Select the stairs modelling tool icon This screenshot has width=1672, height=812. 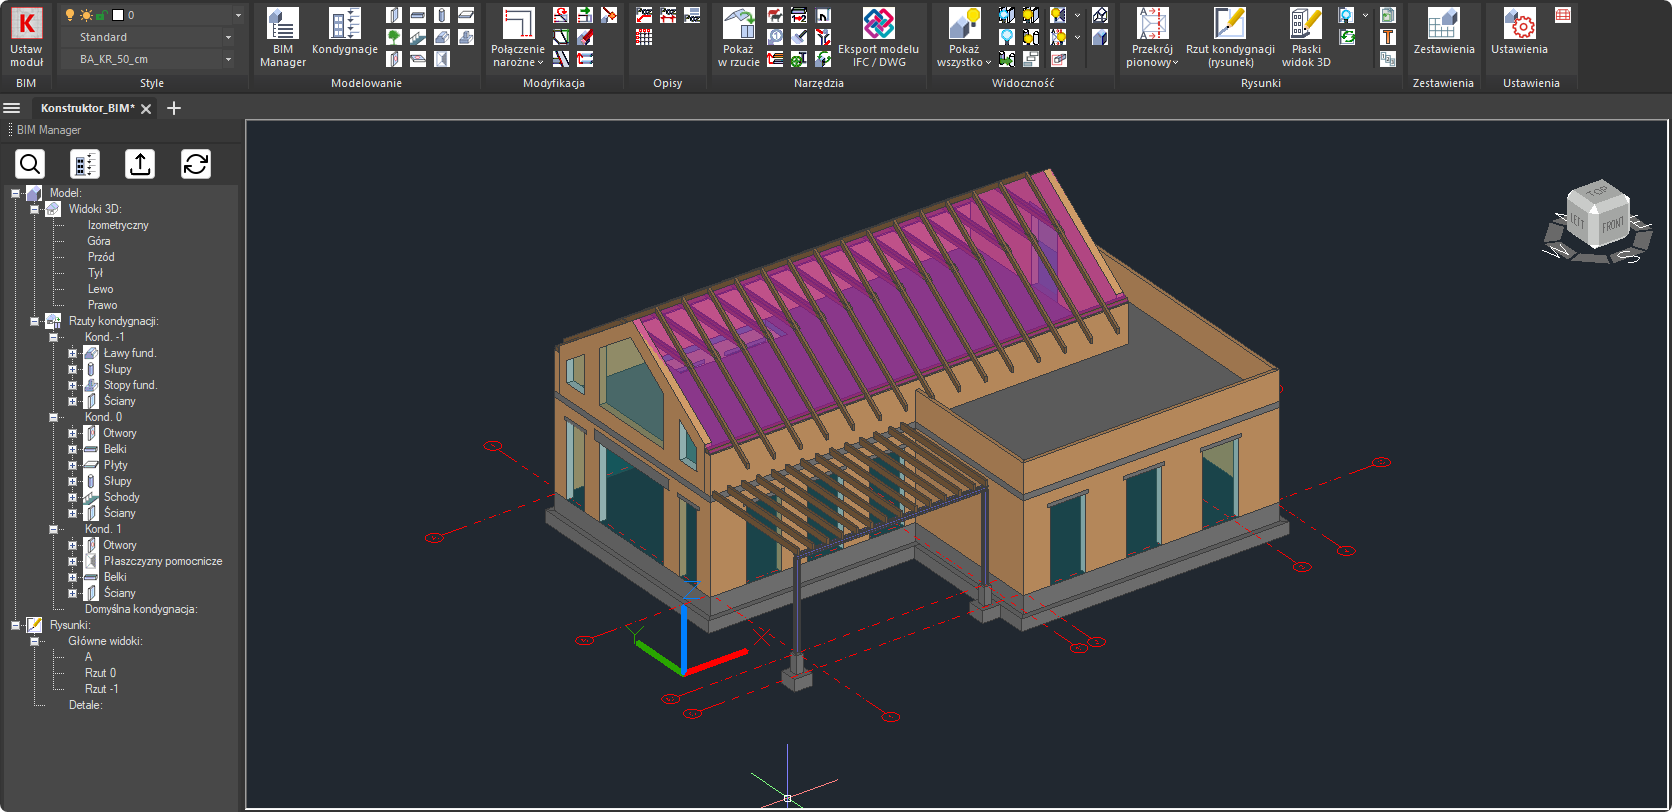click(x=418, y=37)
